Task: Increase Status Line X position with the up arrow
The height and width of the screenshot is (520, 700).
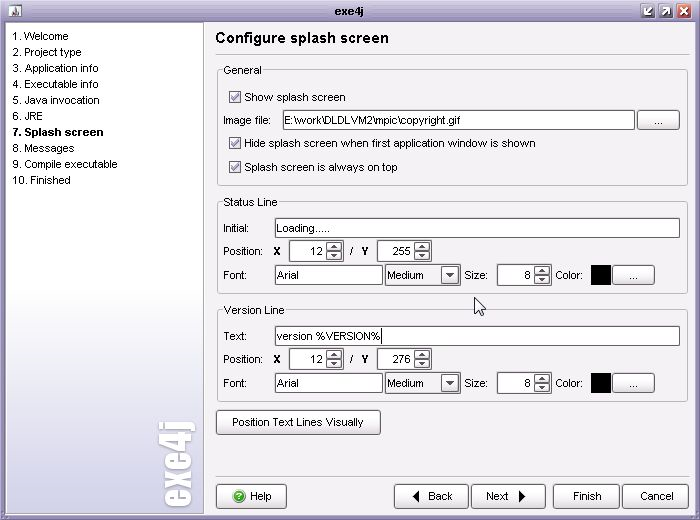Action: click(x=333, y=246)
